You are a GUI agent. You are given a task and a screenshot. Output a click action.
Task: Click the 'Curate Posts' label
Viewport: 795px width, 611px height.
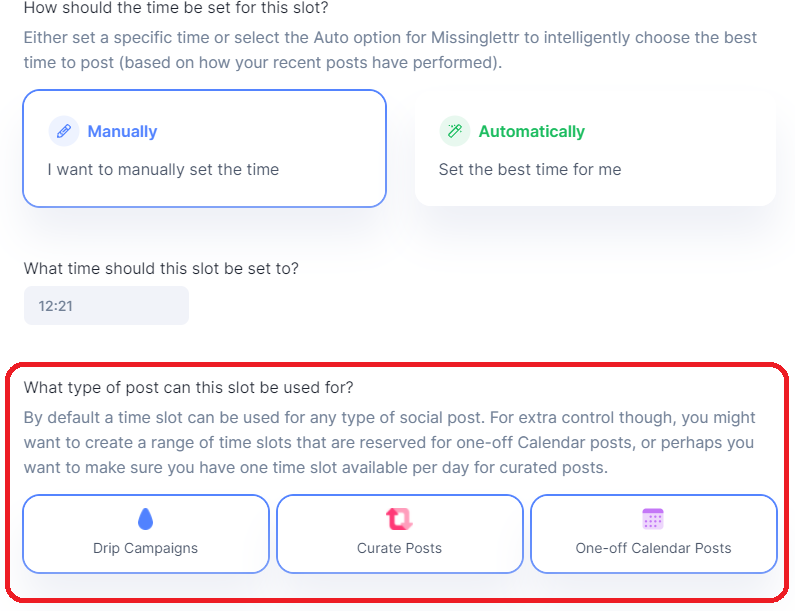coord(400,548)
